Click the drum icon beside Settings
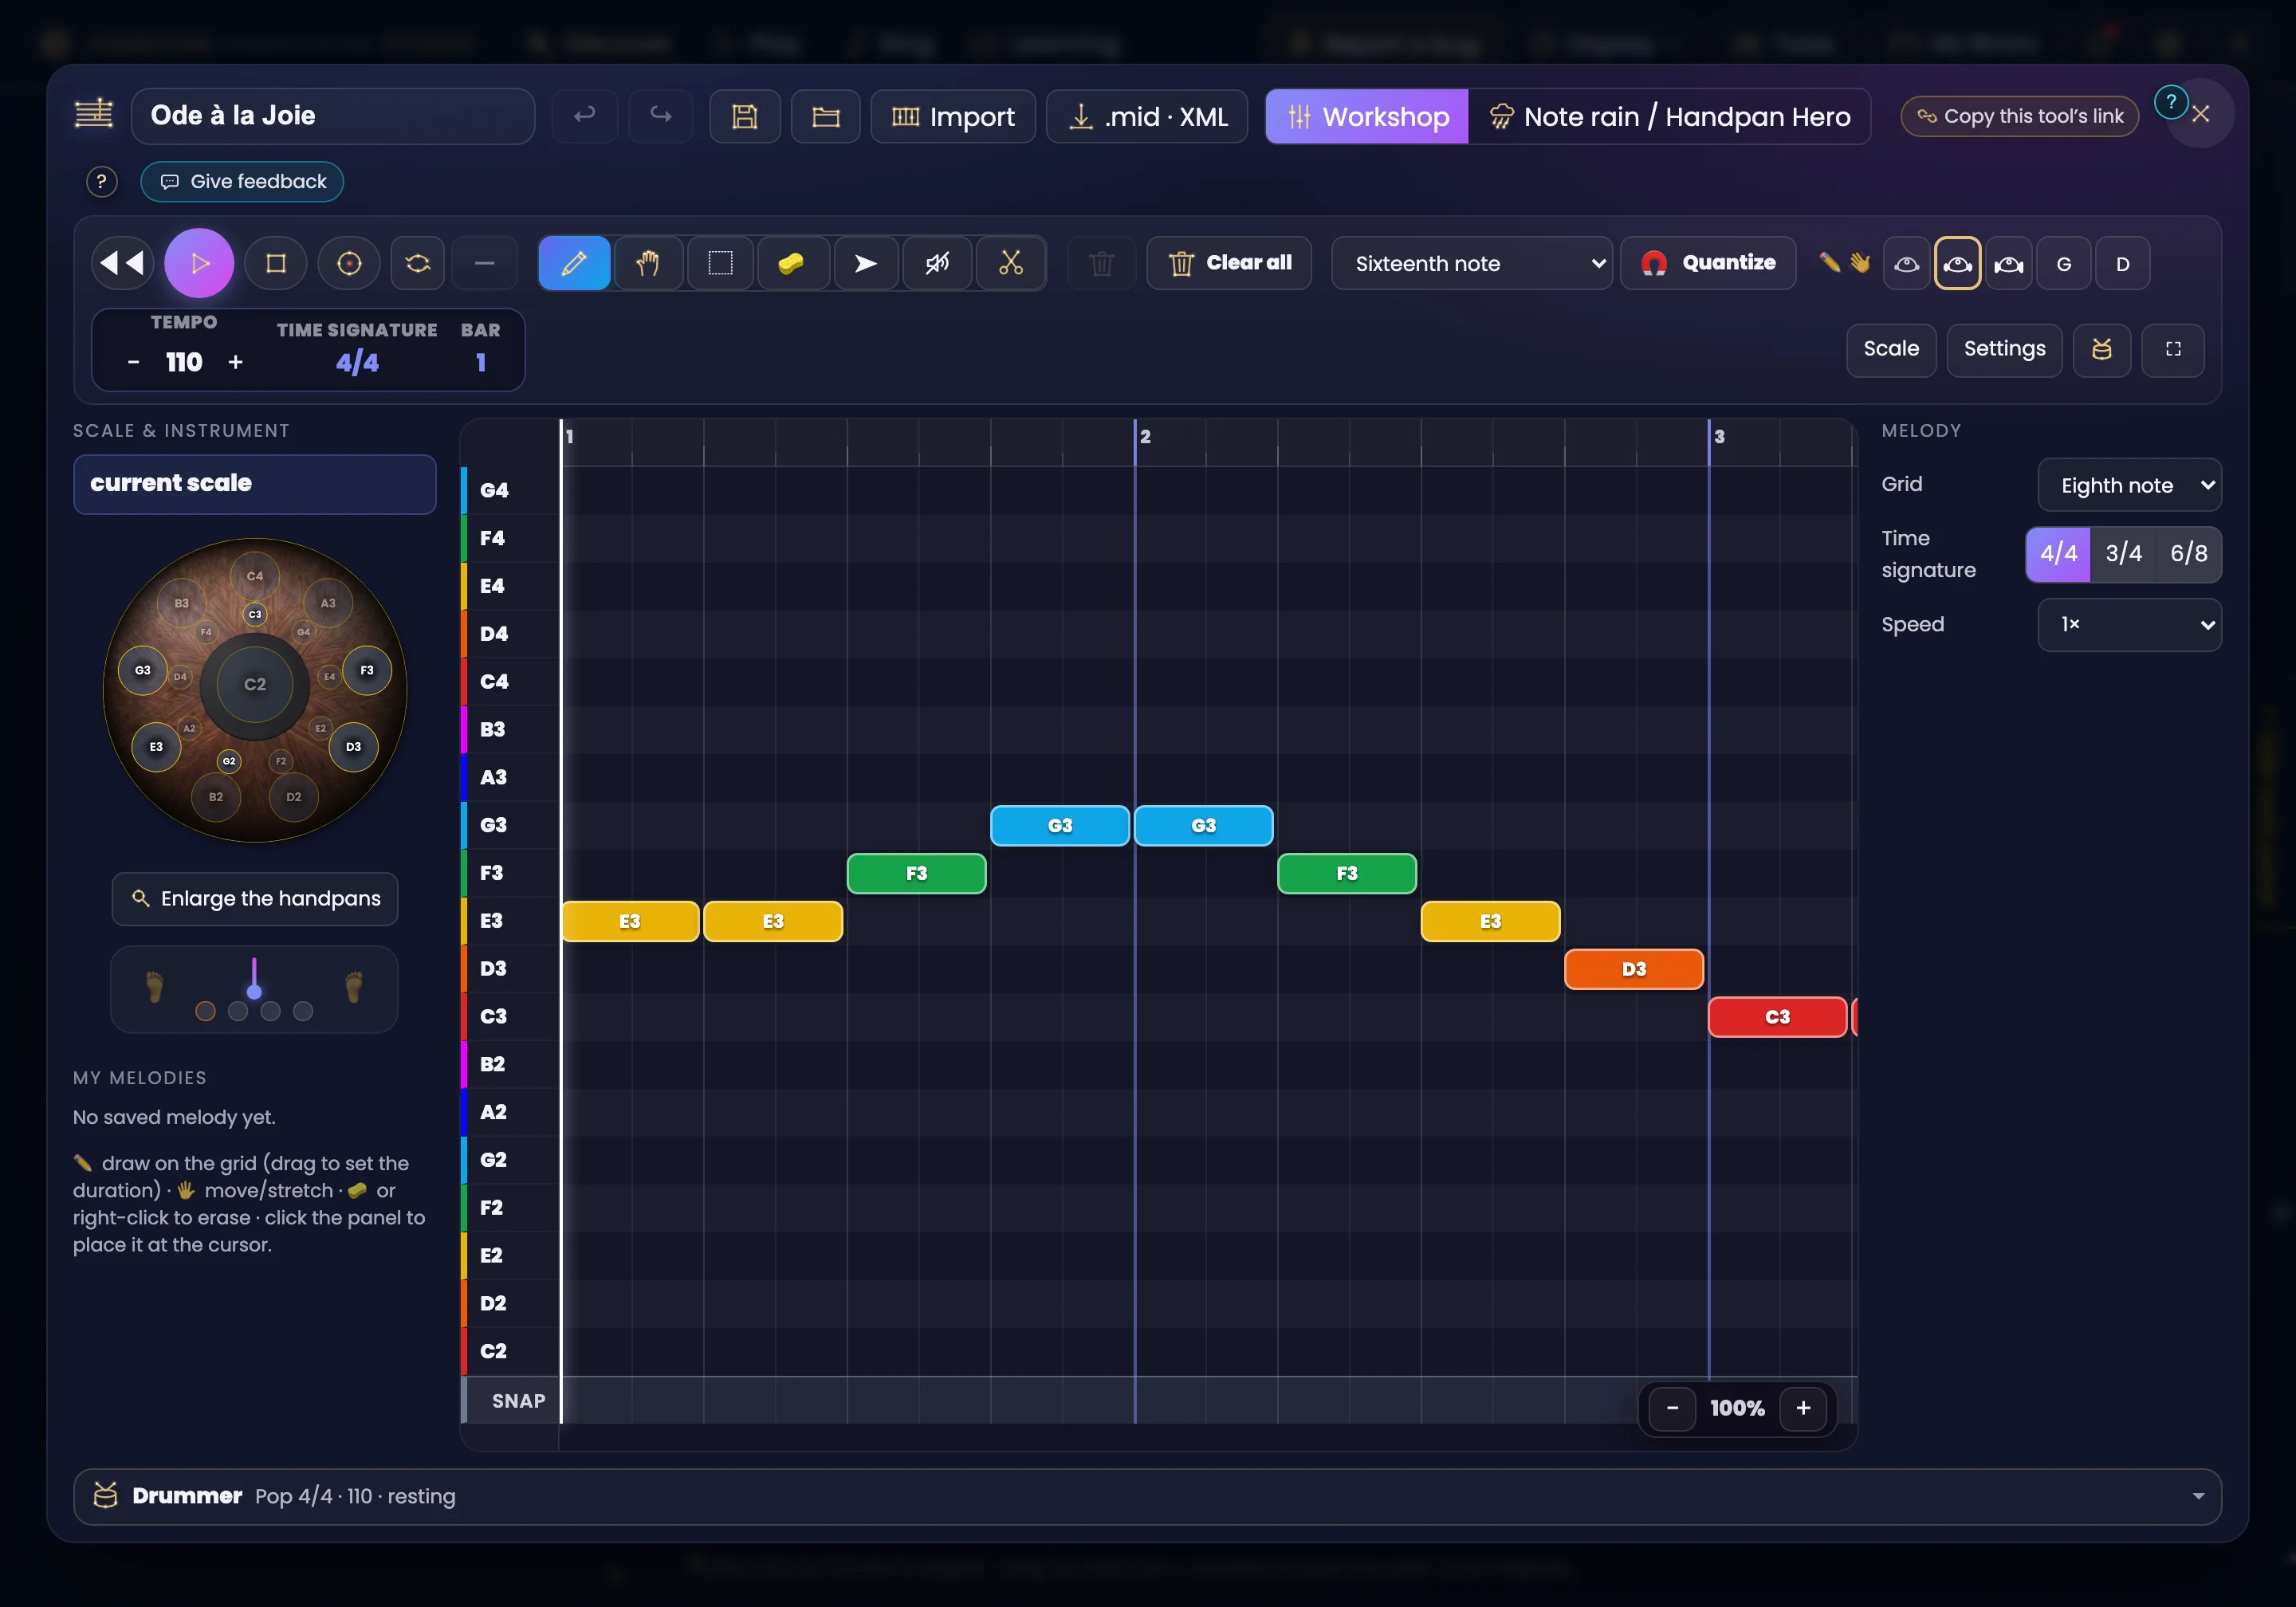 tap(2101, 349)
